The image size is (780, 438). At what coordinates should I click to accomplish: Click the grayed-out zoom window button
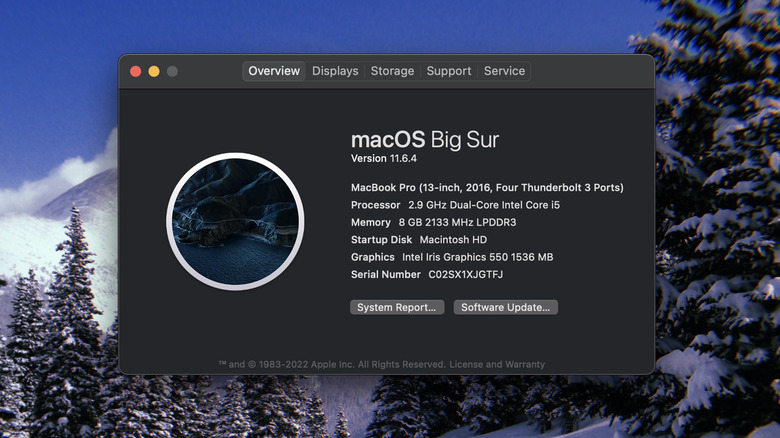coord(172,71)
